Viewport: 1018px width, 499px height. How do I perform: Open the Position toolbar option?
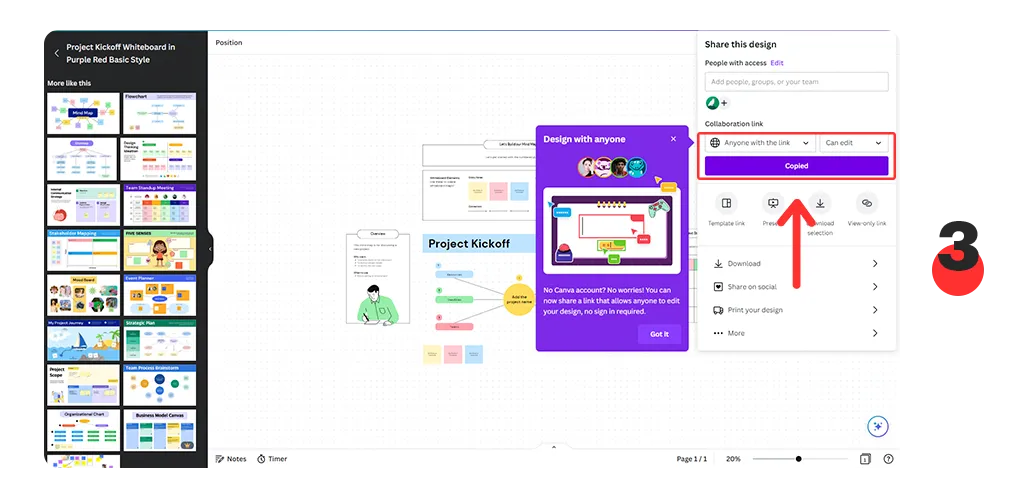229,43
